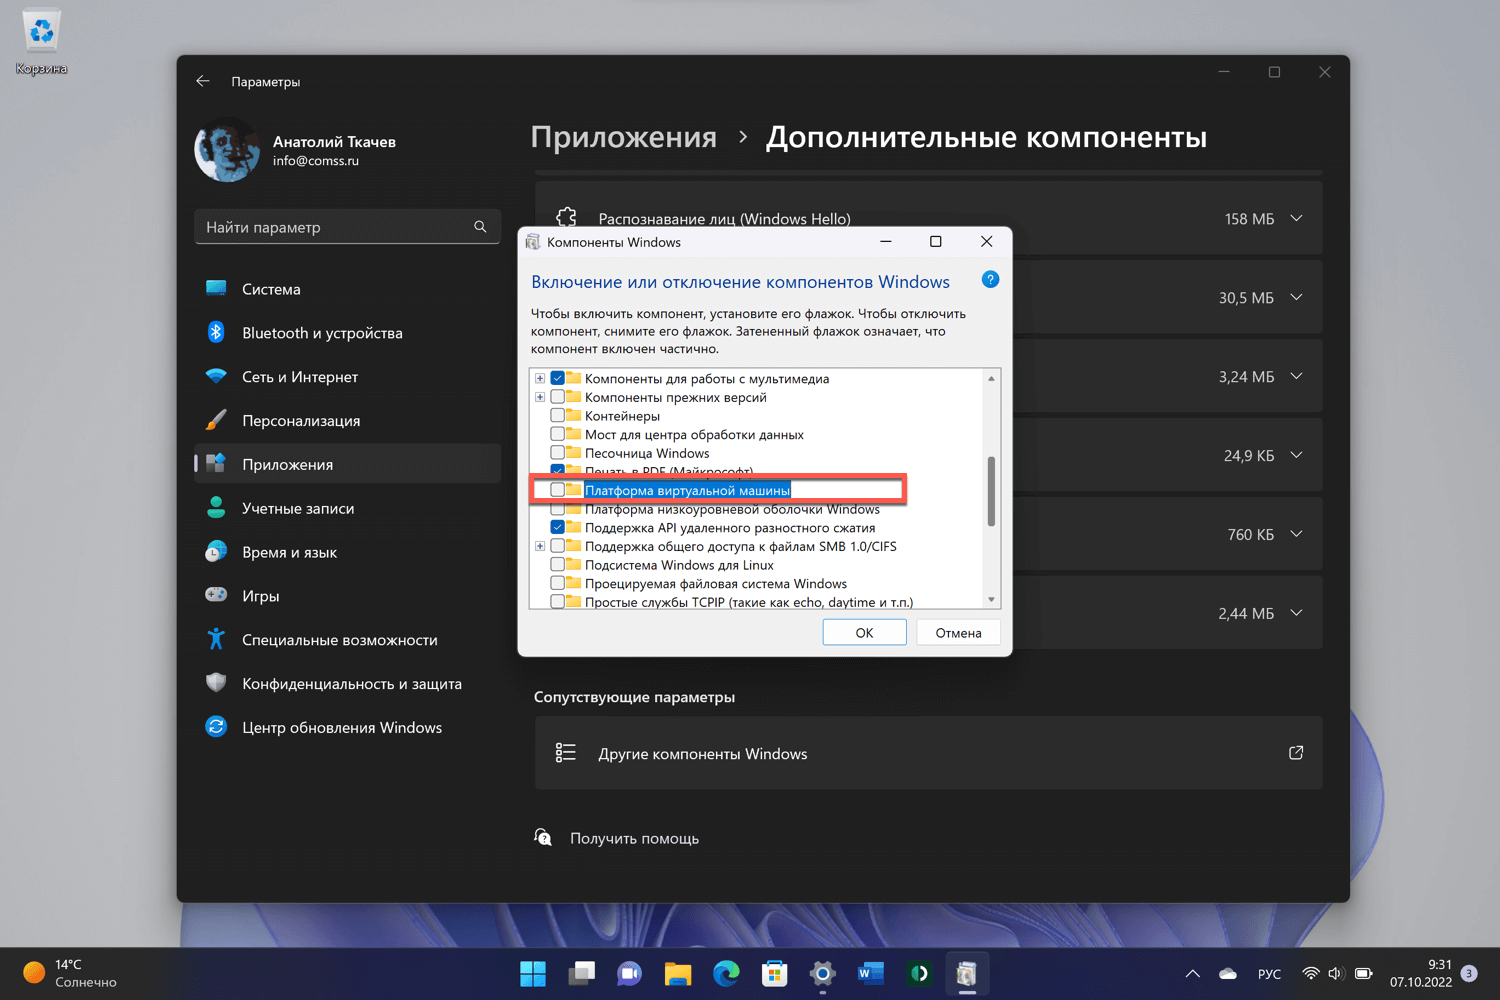Click the features list vertical scrollbar
Image resolution: width=1500 pixels, height=1000 pixels.
(x=991, y=490)
